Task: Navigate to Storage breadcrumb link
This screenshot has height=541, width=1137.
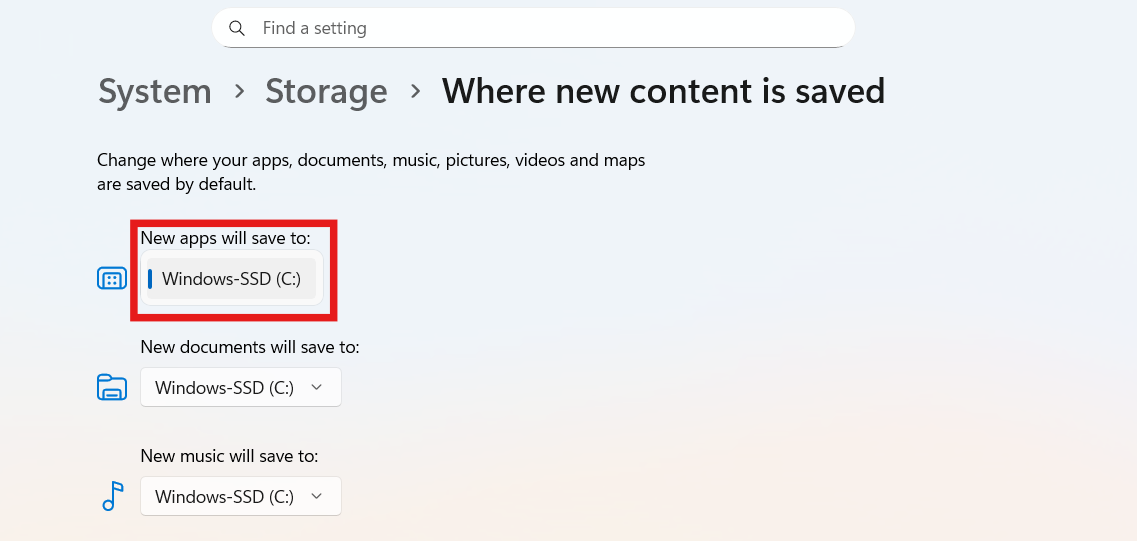Action: 326,91
